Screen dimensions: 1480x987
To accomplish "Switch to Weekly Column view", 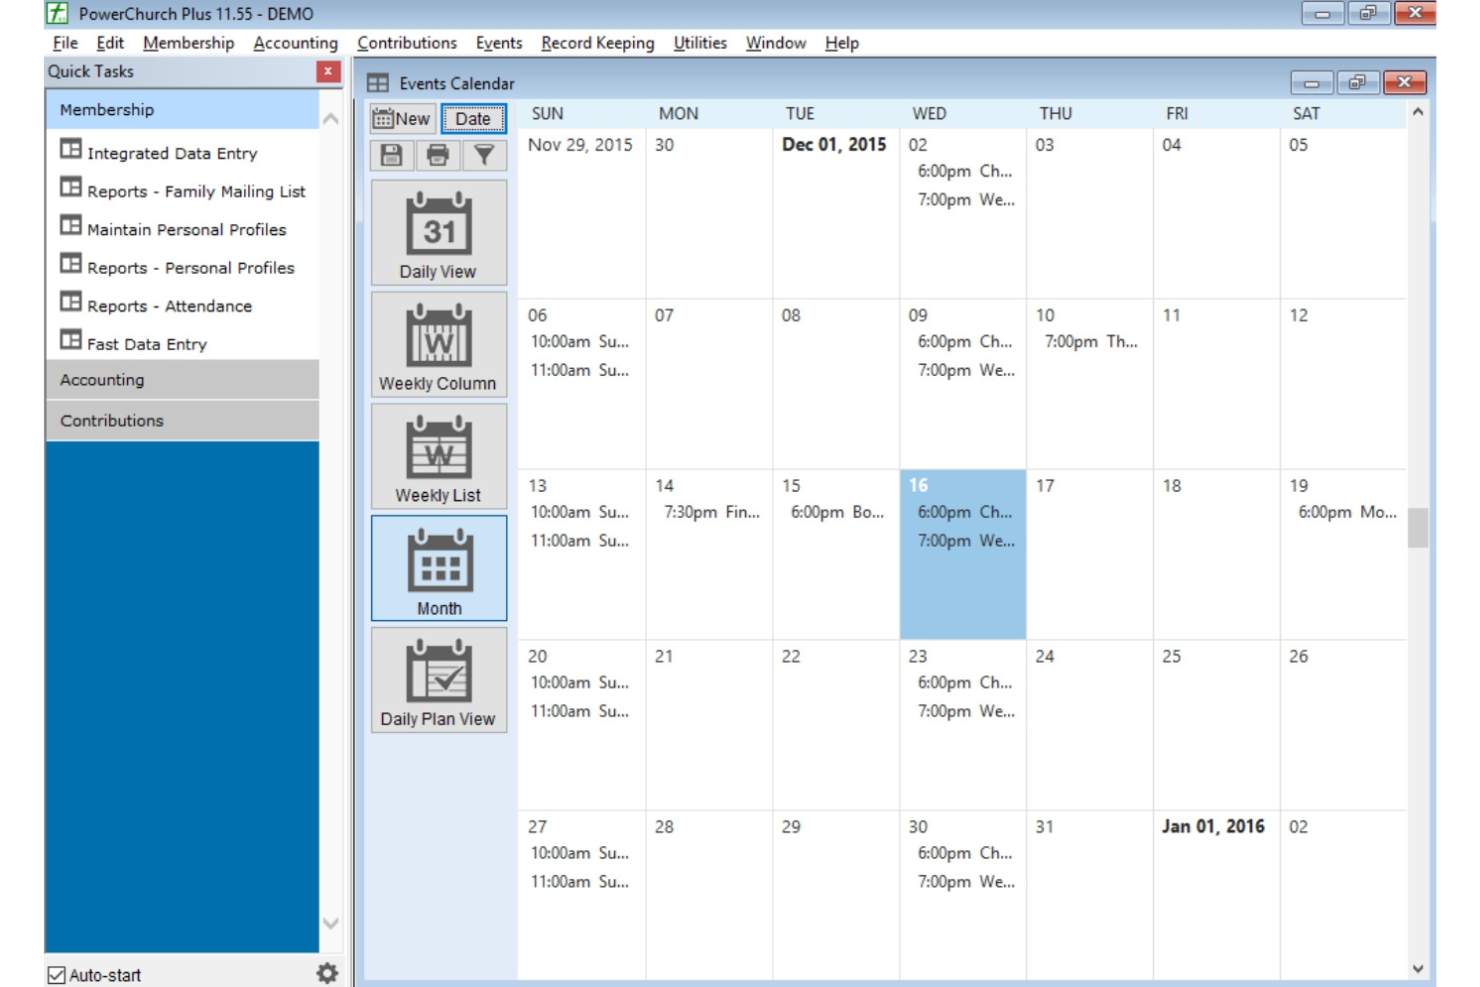I will (438, 345).
